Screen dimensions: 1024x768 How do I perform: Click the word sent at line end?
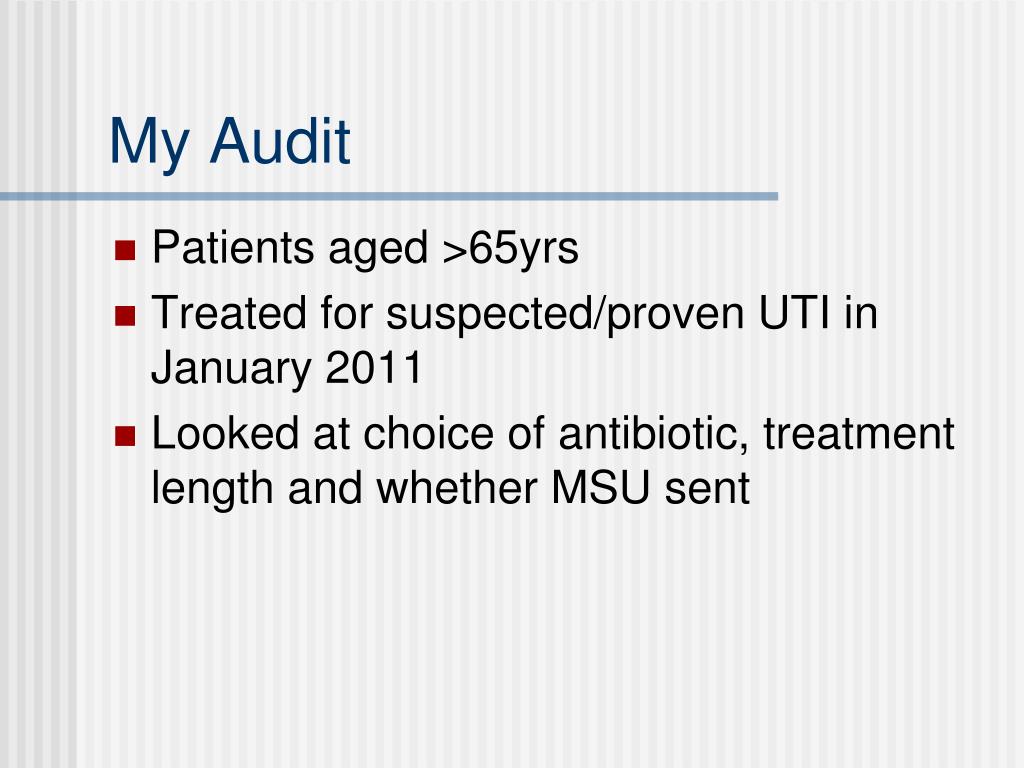[707, 489]
